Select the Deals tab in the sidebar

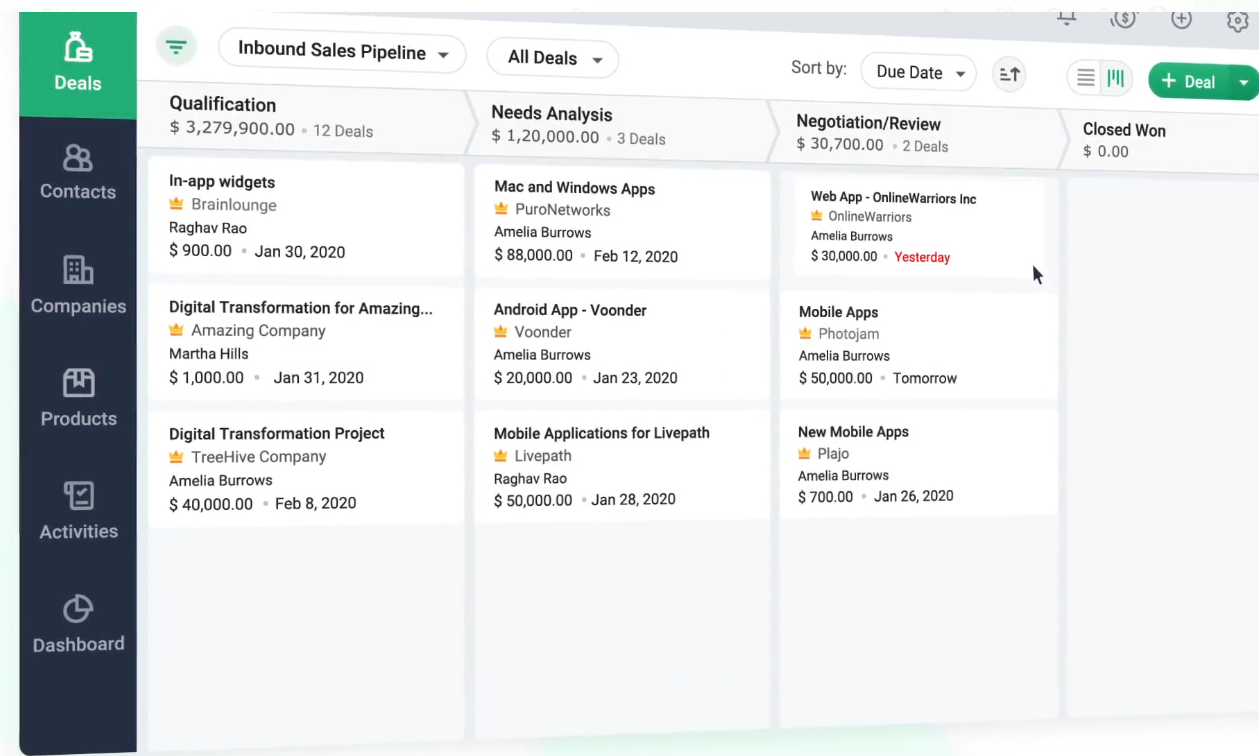78,62
